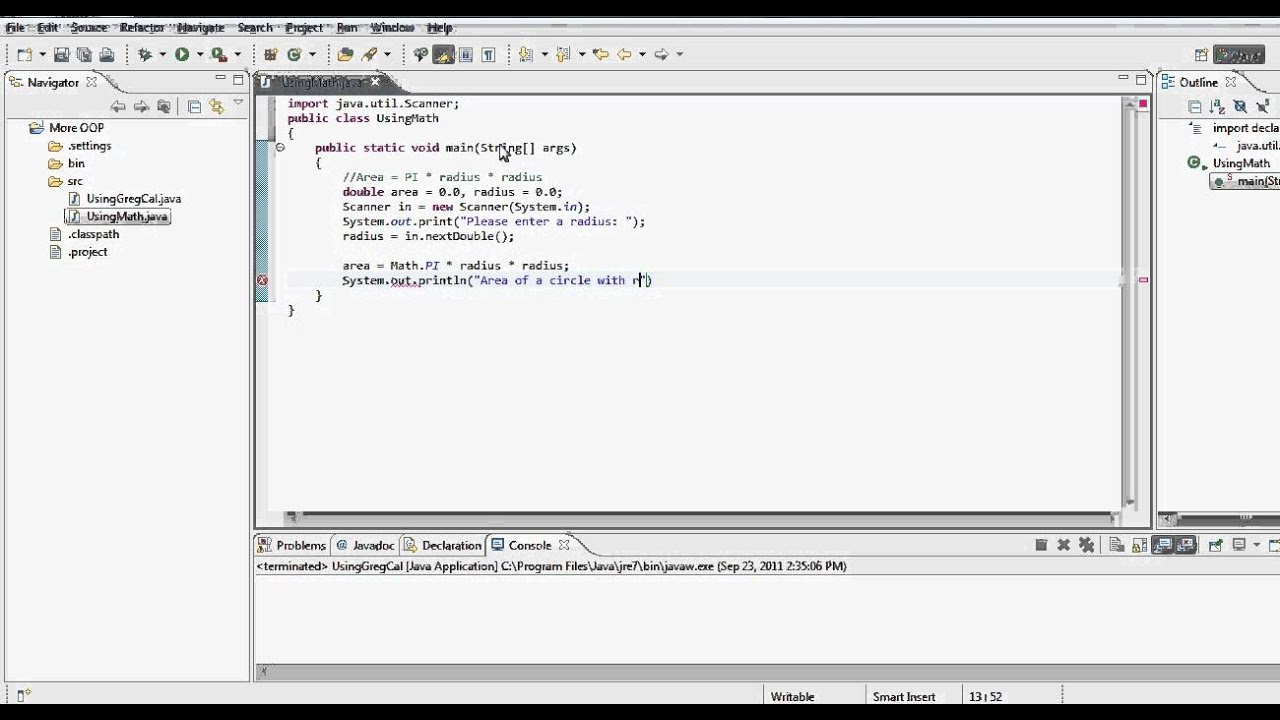1280x720 pixels.
Task: Click the New Java Package icon
Action: 270,55
